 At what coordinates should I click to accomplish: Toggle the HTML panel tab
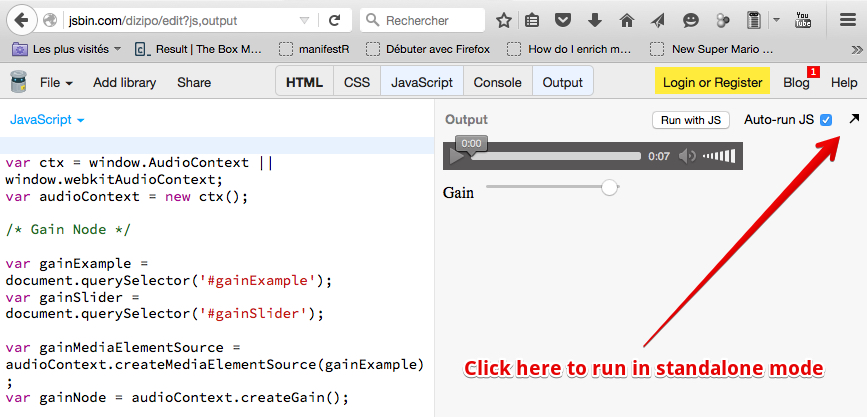click(305, 82)
